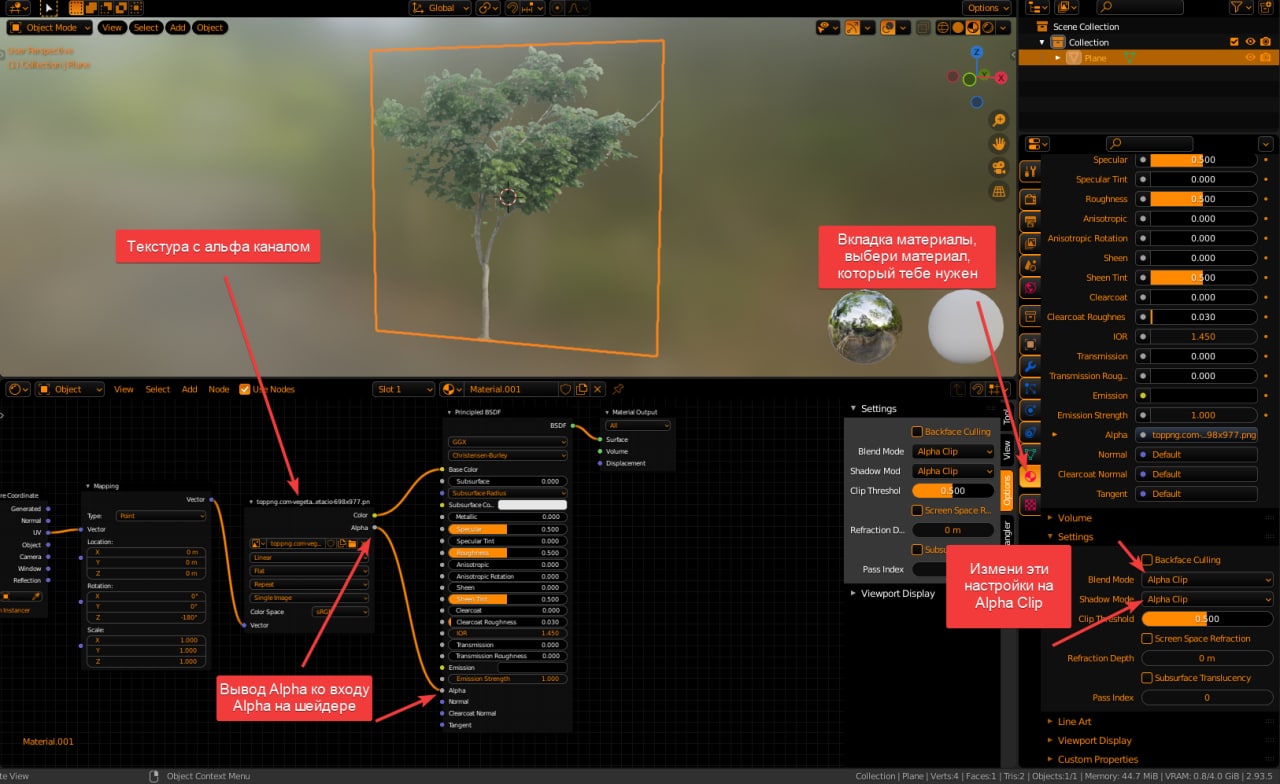Enable the Use Nodes checkbox
Viewport: 1280px width, 784px height.
(x=245, y=389)
